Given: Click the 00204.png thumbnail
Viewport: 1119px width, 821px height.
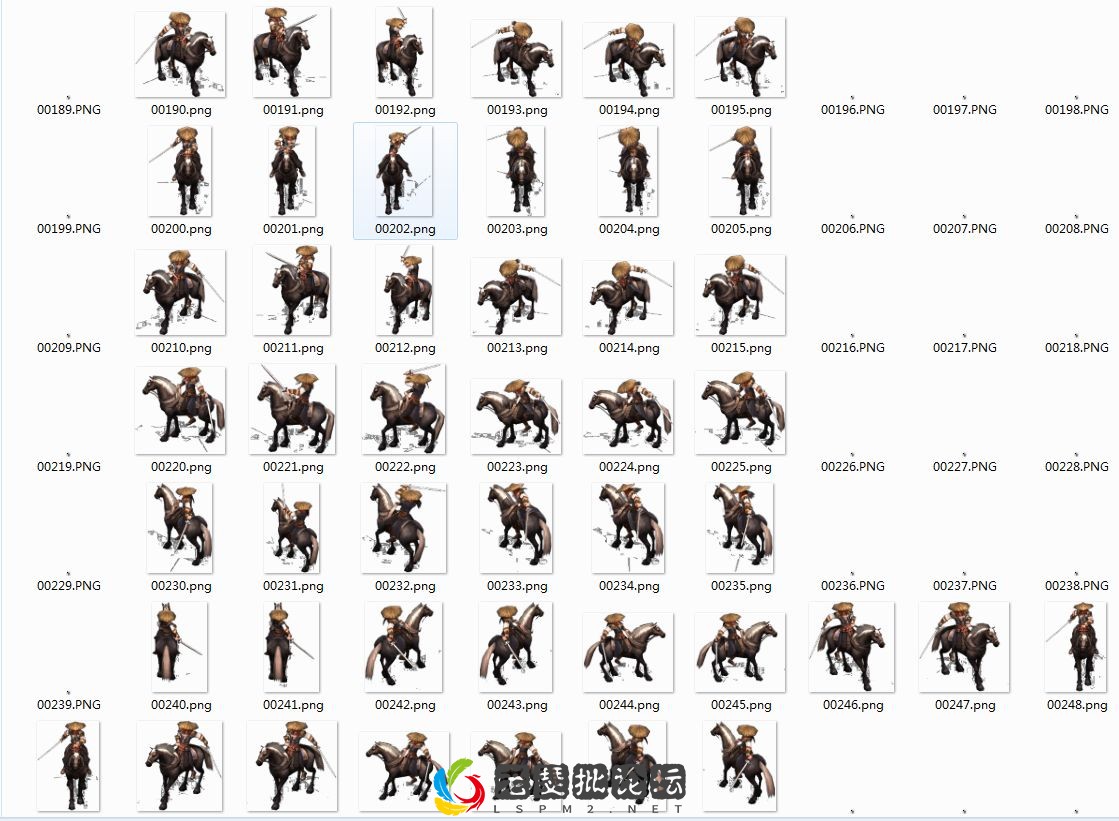Looking at the screenshot, I should [x=628, y=171].
